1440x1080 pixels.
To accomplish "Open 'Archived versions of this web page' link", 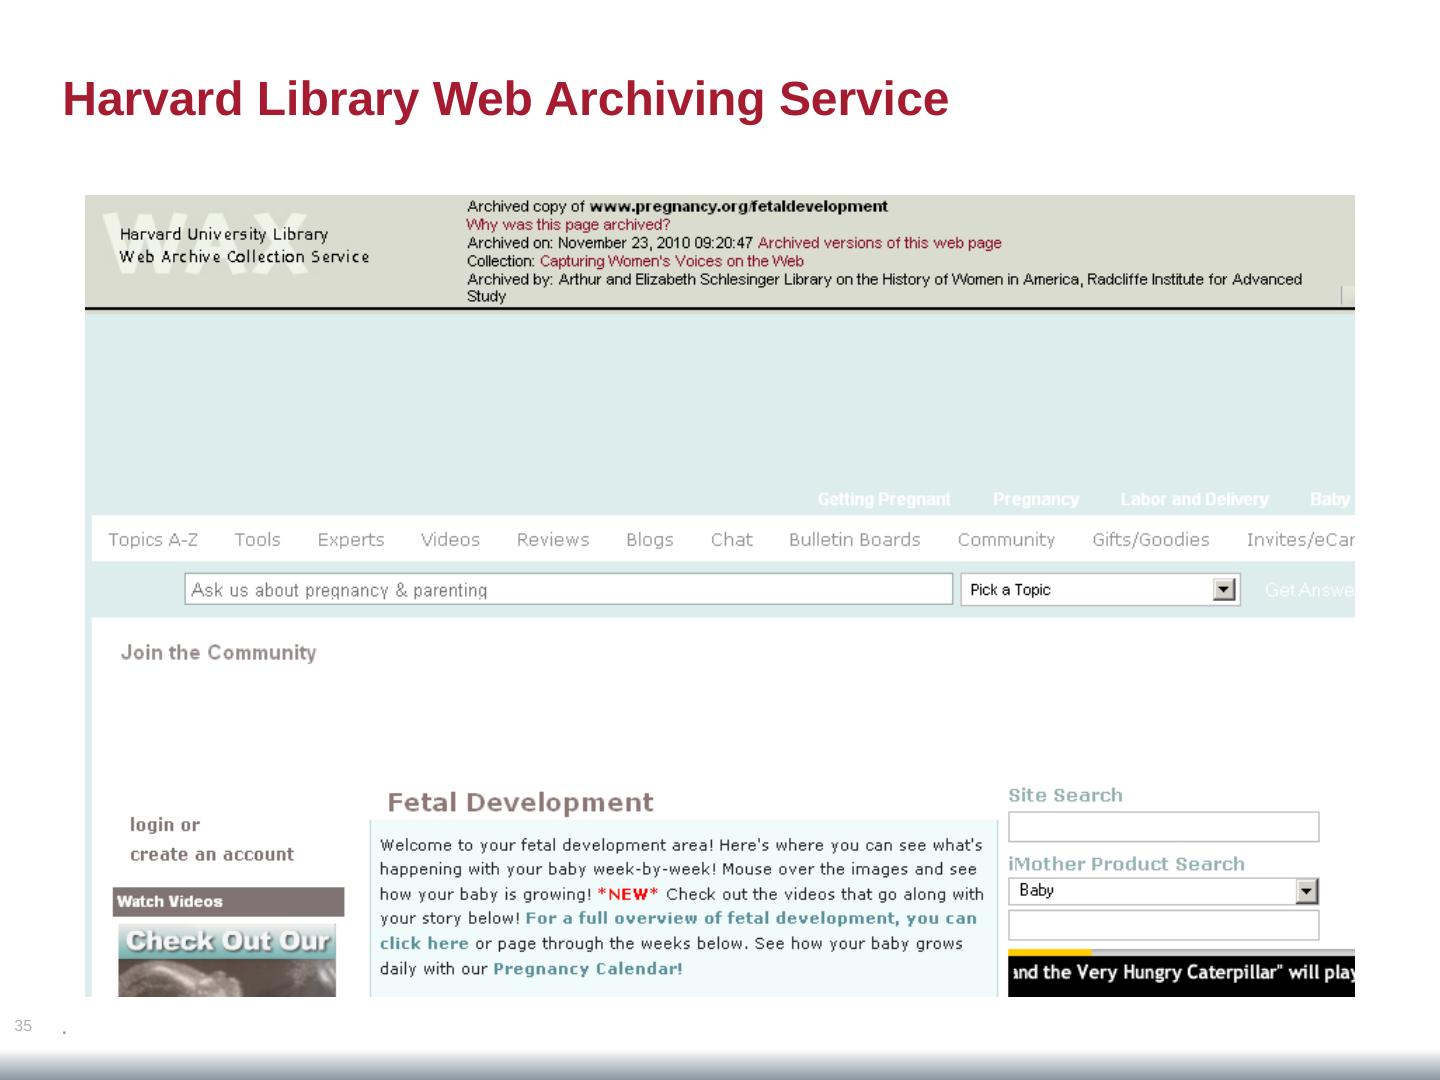I will tap(879, 243).
